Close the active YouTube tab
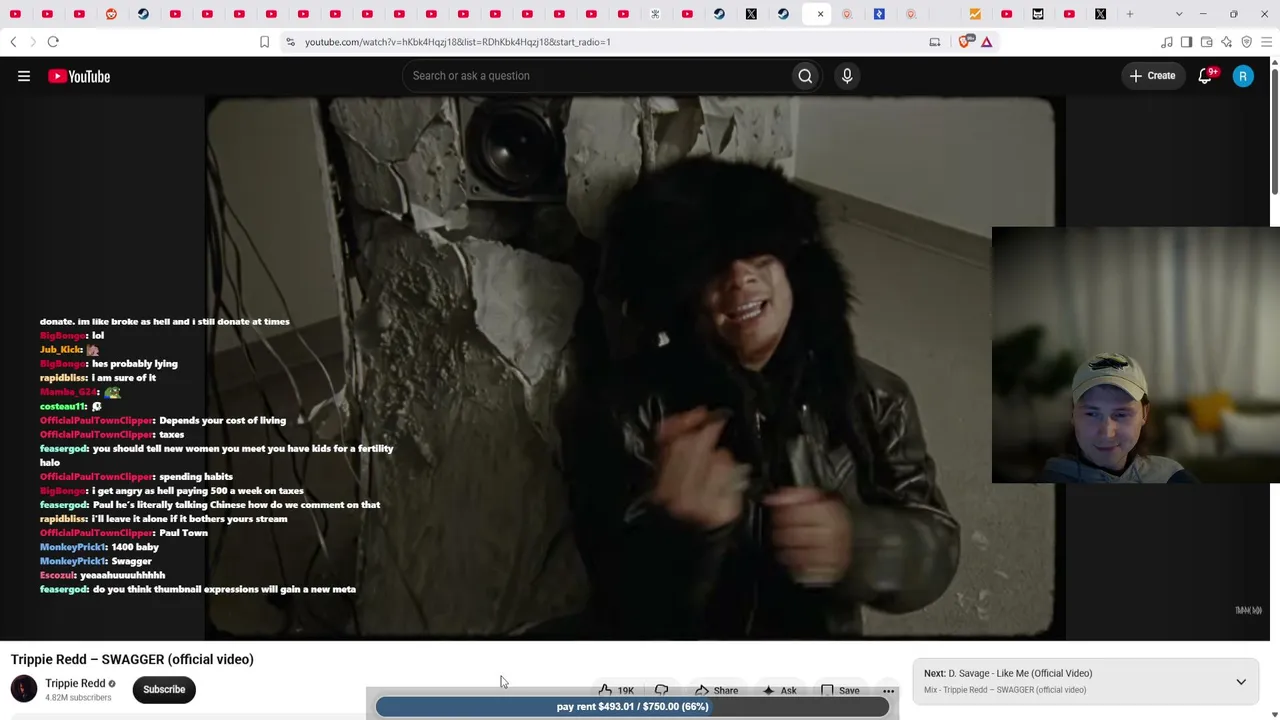Image resolution: width=1280 pixels, height=720 pixels. pos(820,14)
